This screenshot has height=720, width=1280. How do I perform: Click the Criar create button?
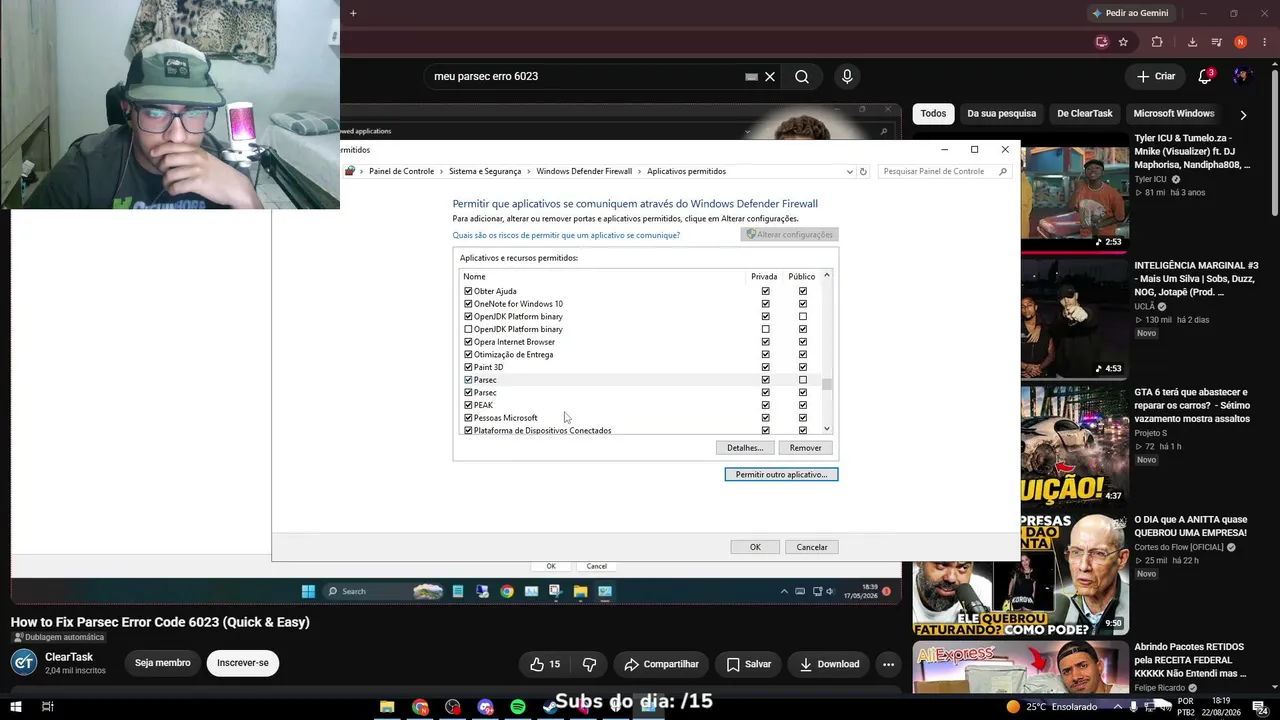[x=1156, y=76]
